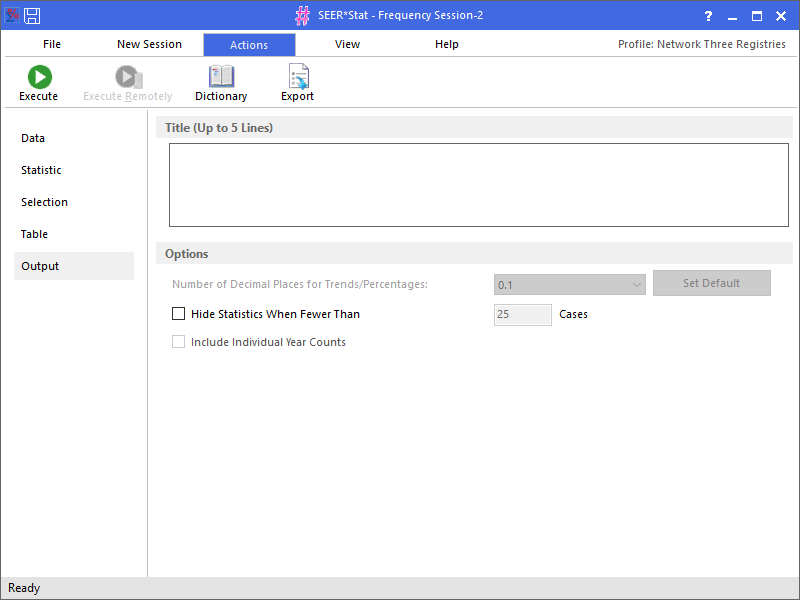Click the pink hash session icon
Screen dimensions: 800x600
coord(302,16)
